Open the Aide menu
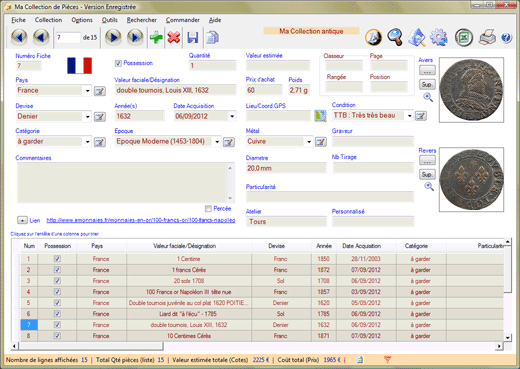Image resolution: width=520 pixels, height=369 pixels. click(x=215, y=20)
